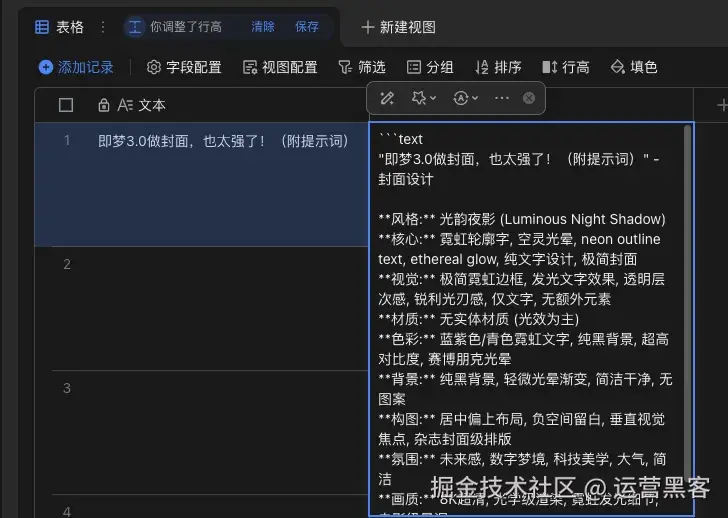Open the three-dot menu beside 表格
This screenshot has height=518, width=728.
pyautogui.click(x=103, y=27)
